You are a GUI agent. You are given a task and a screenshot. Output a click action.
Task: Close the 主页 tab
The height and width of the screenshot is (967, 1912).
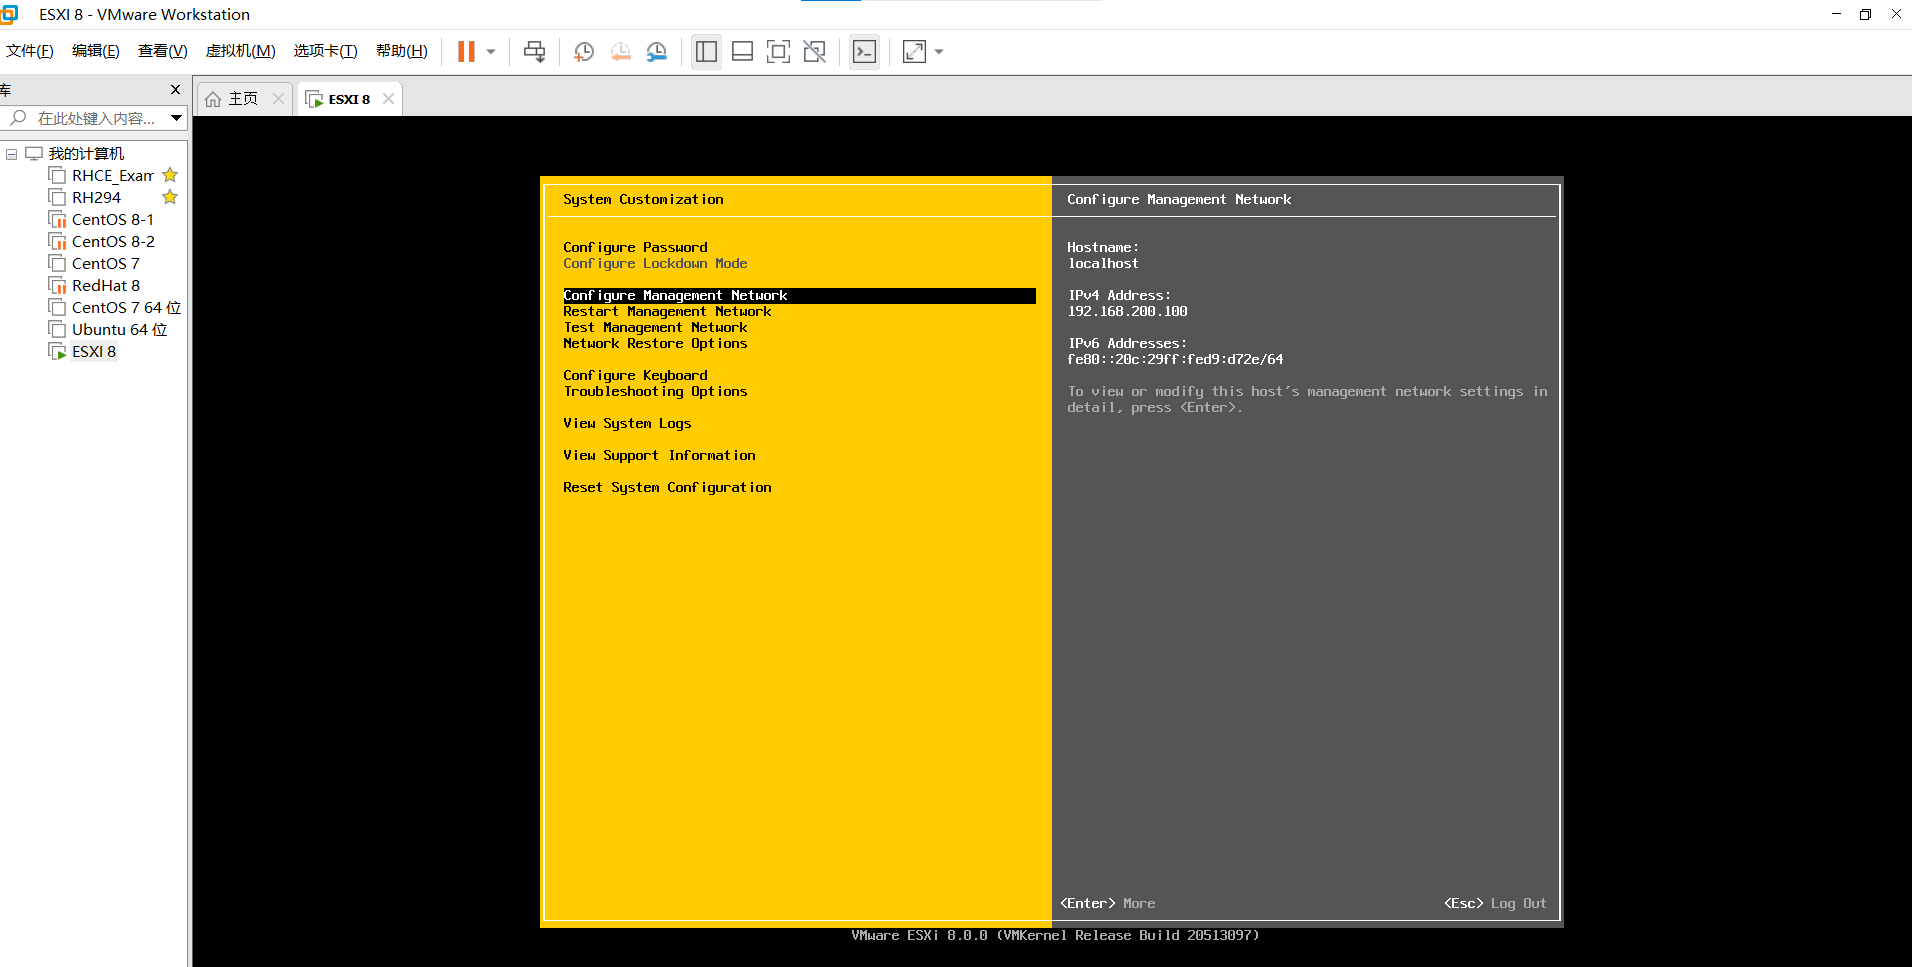tap(279, 98)
